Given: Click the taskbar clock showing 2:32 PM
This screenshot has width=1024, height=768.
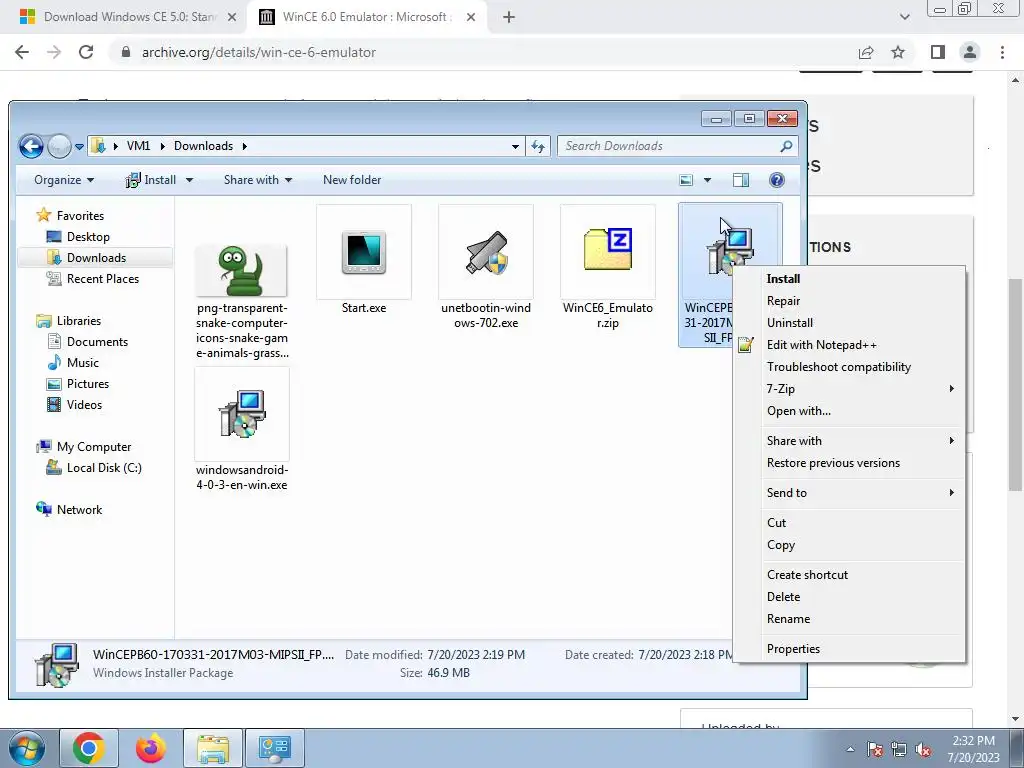Looking at the screenshot, I should (x=973, y=749).
